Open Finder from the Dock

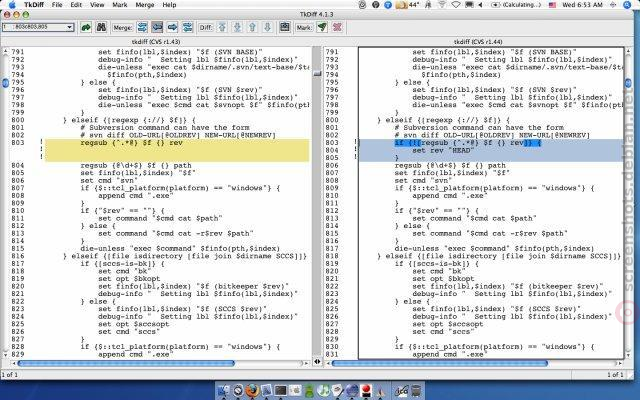tap(223, 391)
